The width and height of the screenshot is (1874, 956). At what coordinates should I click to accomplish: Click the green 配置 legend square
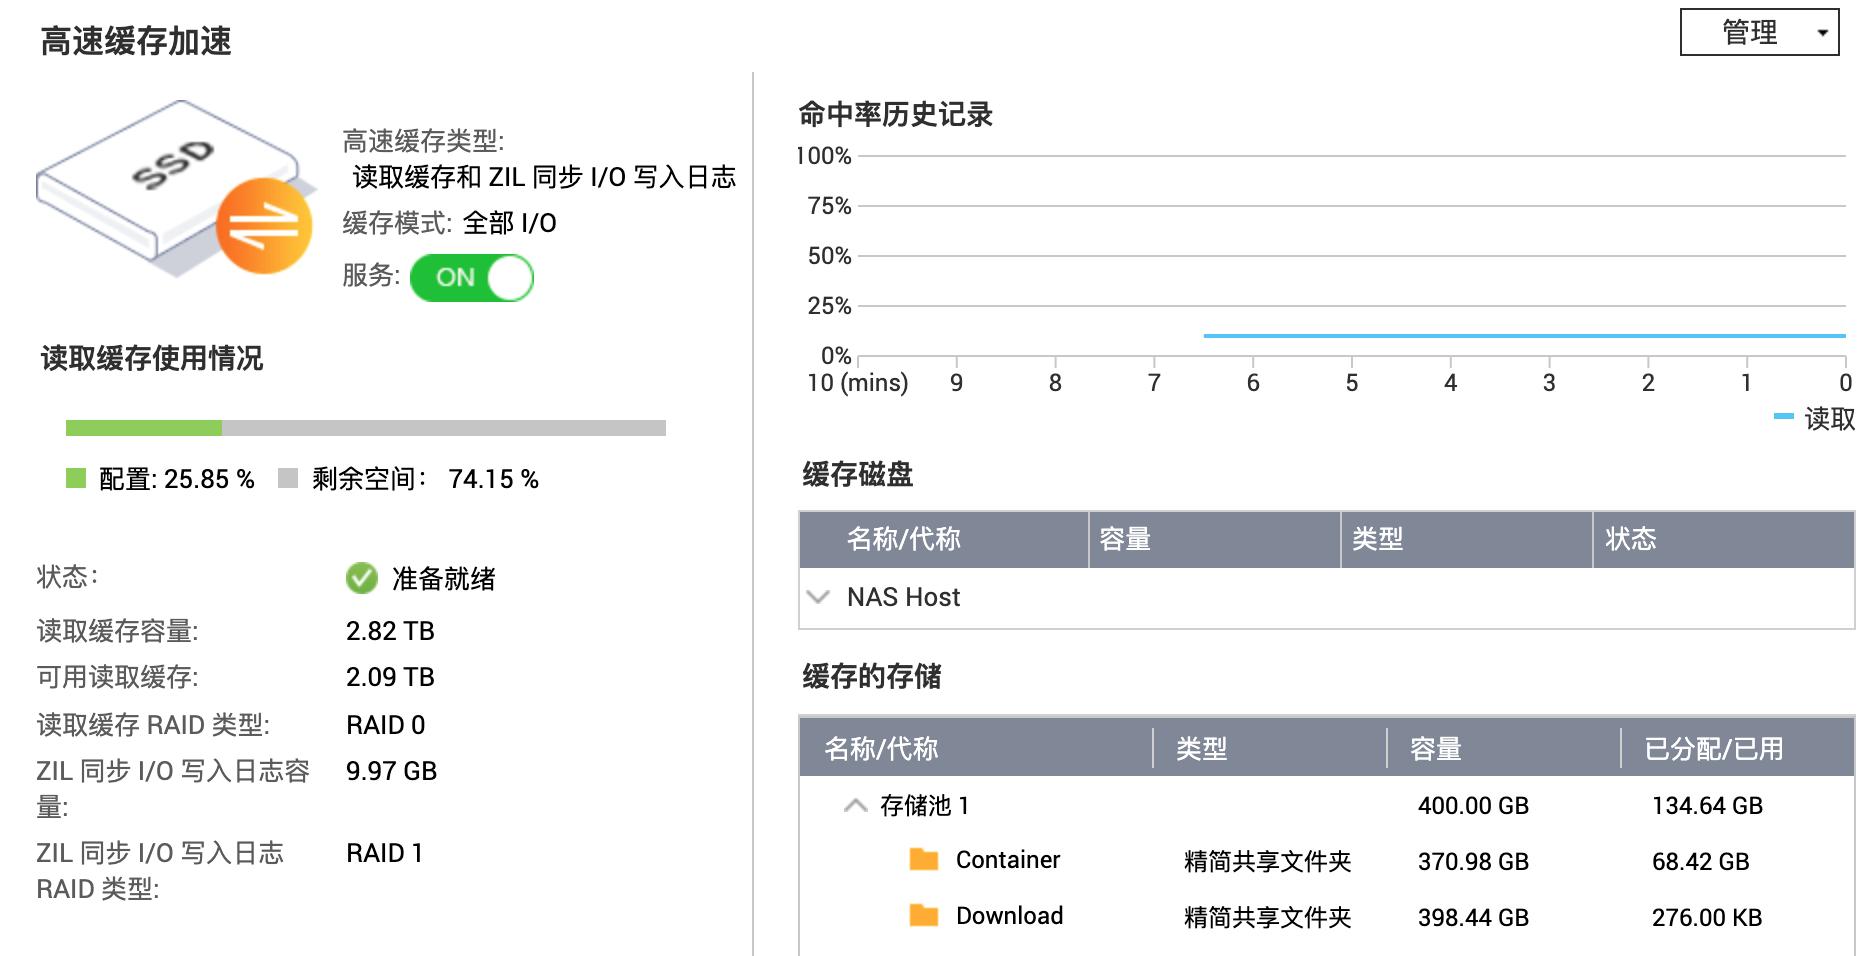(76, 479)
